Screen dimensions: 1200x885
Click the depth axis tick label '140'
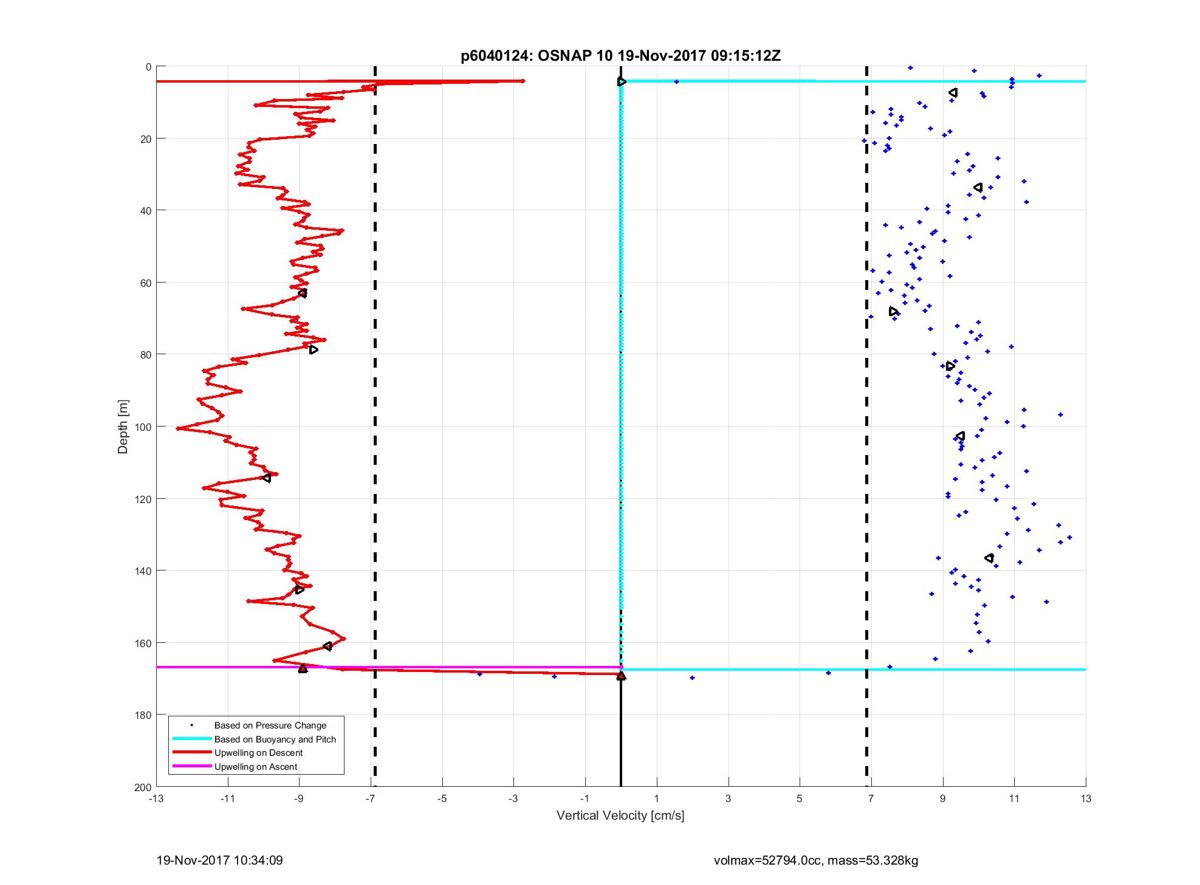(143, 571)
